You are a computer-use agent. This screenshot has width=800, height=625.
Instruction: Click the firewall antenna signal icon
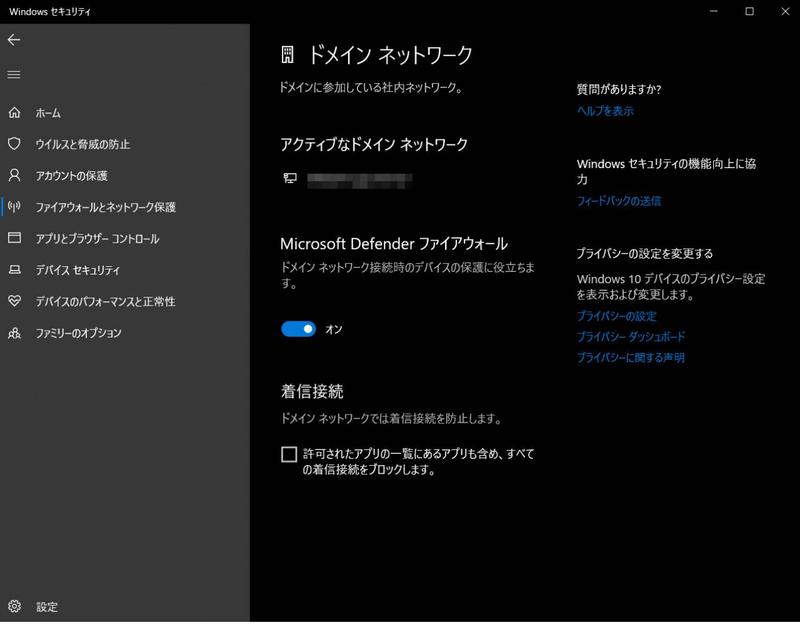click(x=14, y=206)
